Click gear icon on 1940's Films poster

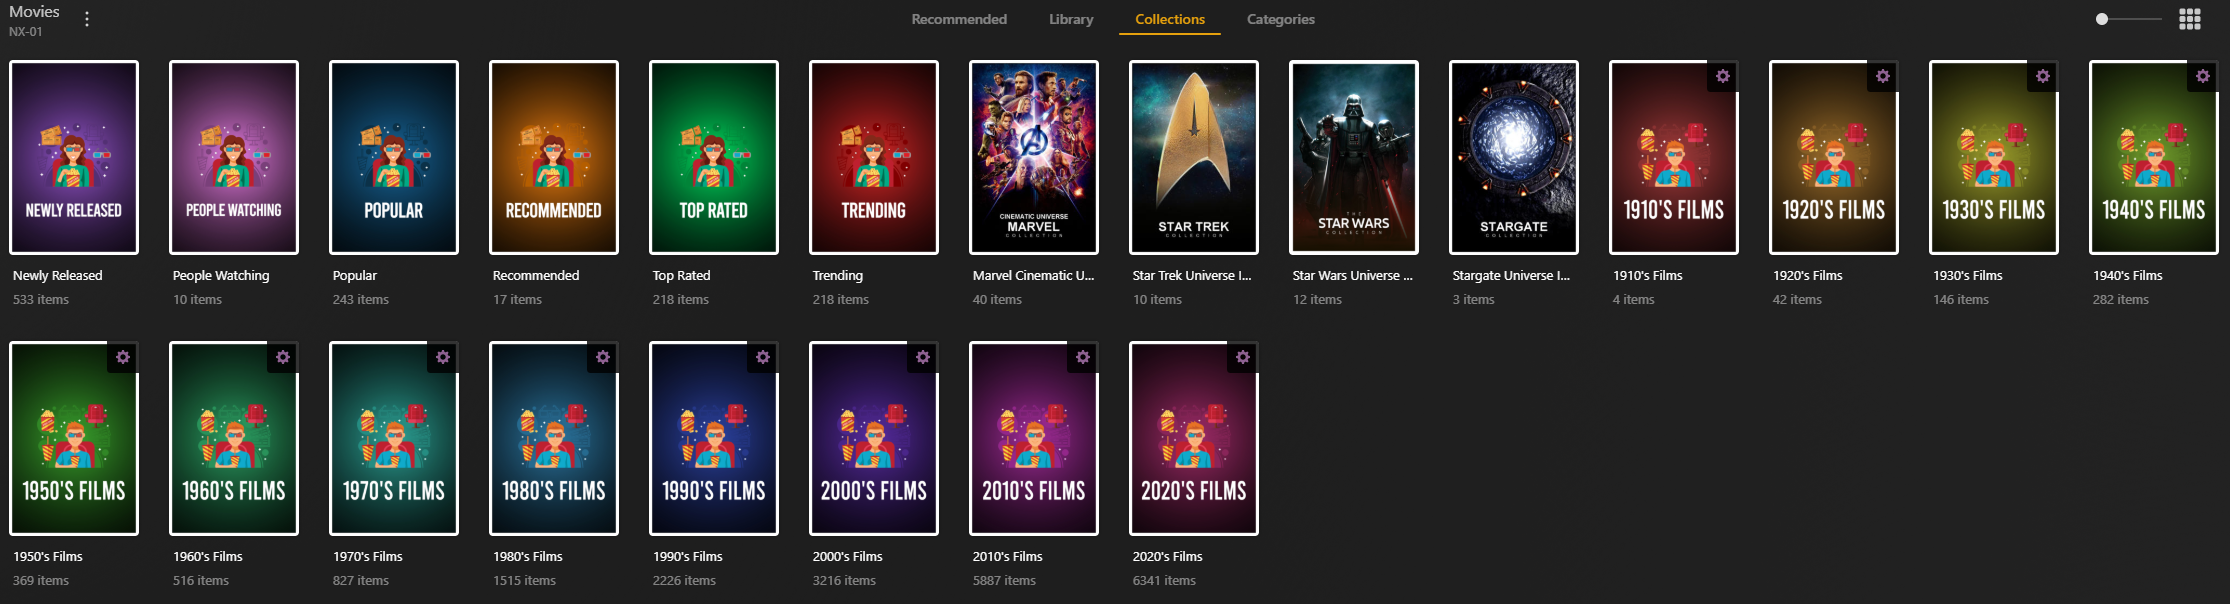(2202, 77)
